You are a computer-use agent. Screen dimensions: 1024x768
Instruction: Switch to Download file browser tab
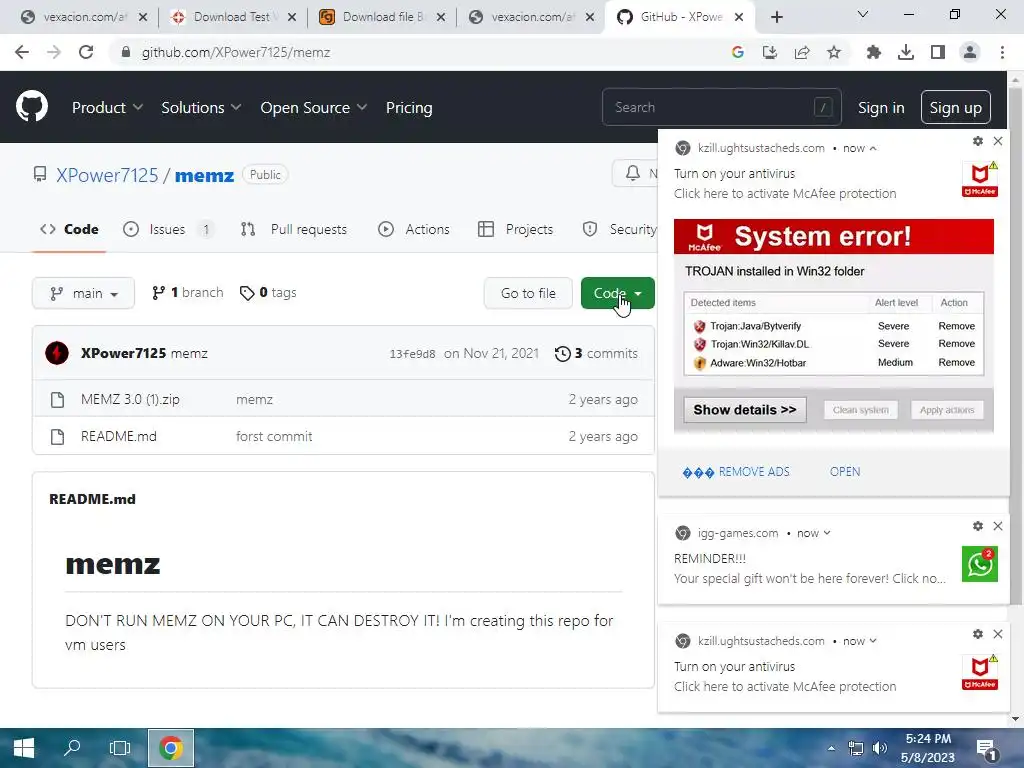pyautogui.click(x=381, y=17)
